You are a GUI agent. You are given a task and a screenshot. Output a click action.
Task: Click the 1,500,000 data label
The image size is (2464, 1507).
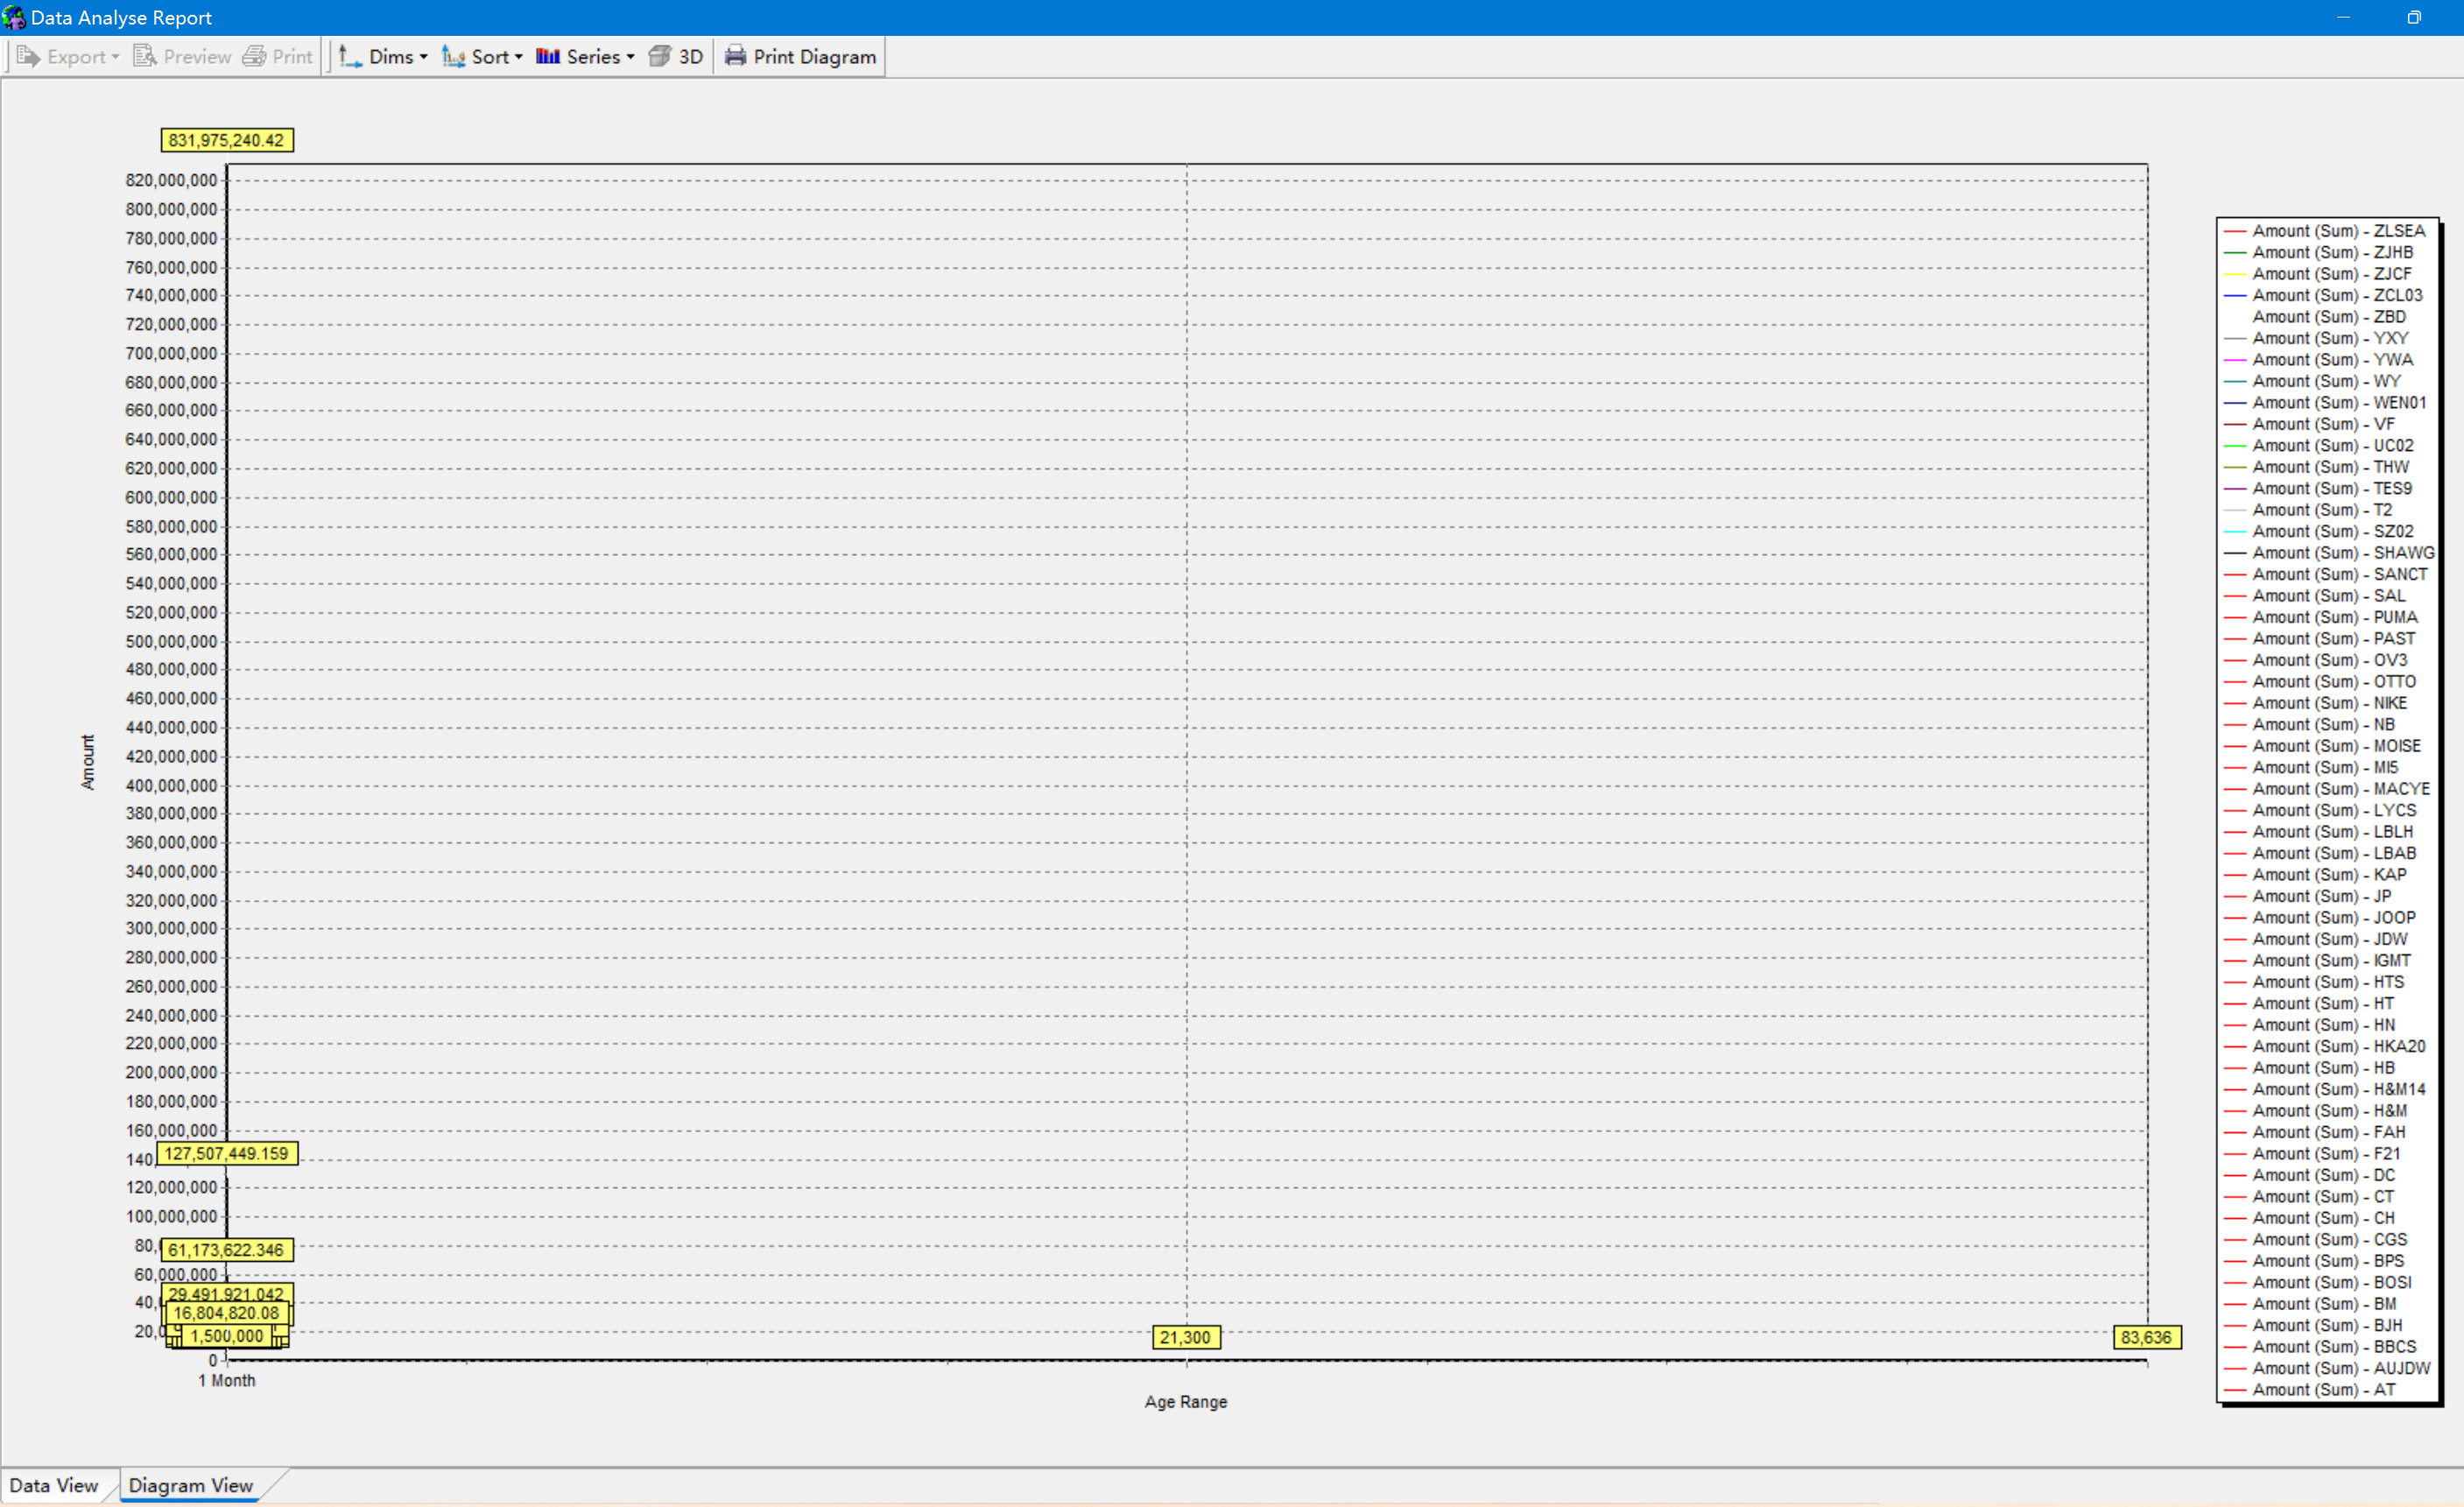point(227,1336)
